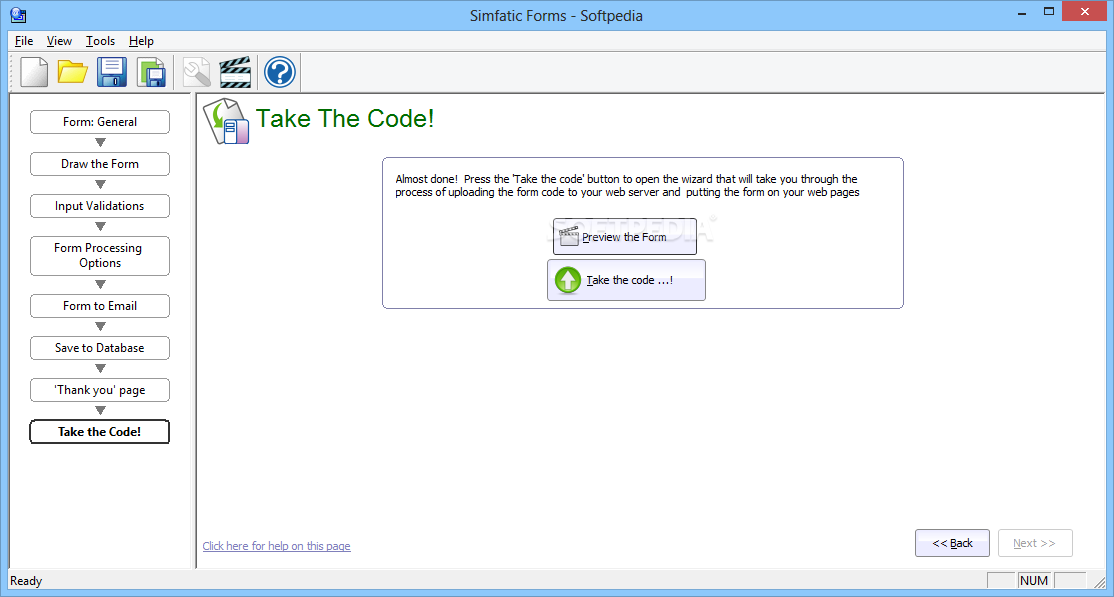Image resolution: width=1114 pixels, height=597 pixels.
Task: Go to the 'Thank you' page step
Action: click(x=99, y=390)
